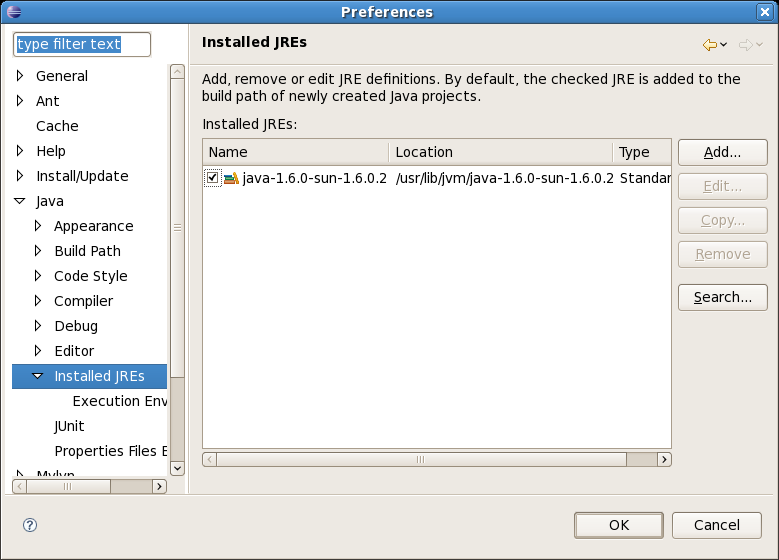This screenshot has height=560, width=779.
Task: Sort the table by Location column header
Action: pos(500,152)
